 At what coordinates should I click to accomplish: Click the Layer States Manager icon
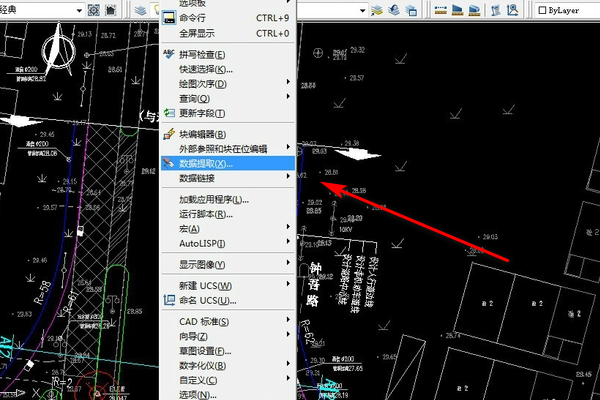(x=411, y=10)
